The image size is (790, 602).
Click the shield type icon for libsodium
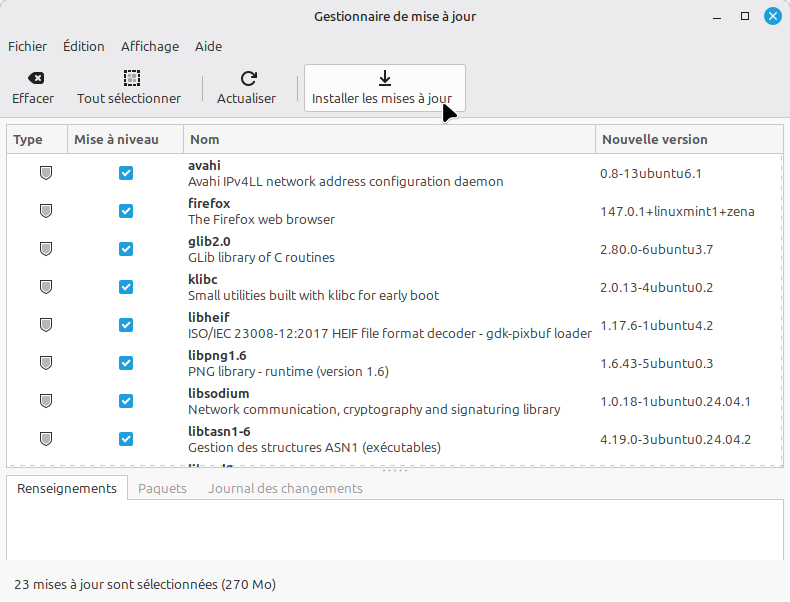(x=46, y=401)
